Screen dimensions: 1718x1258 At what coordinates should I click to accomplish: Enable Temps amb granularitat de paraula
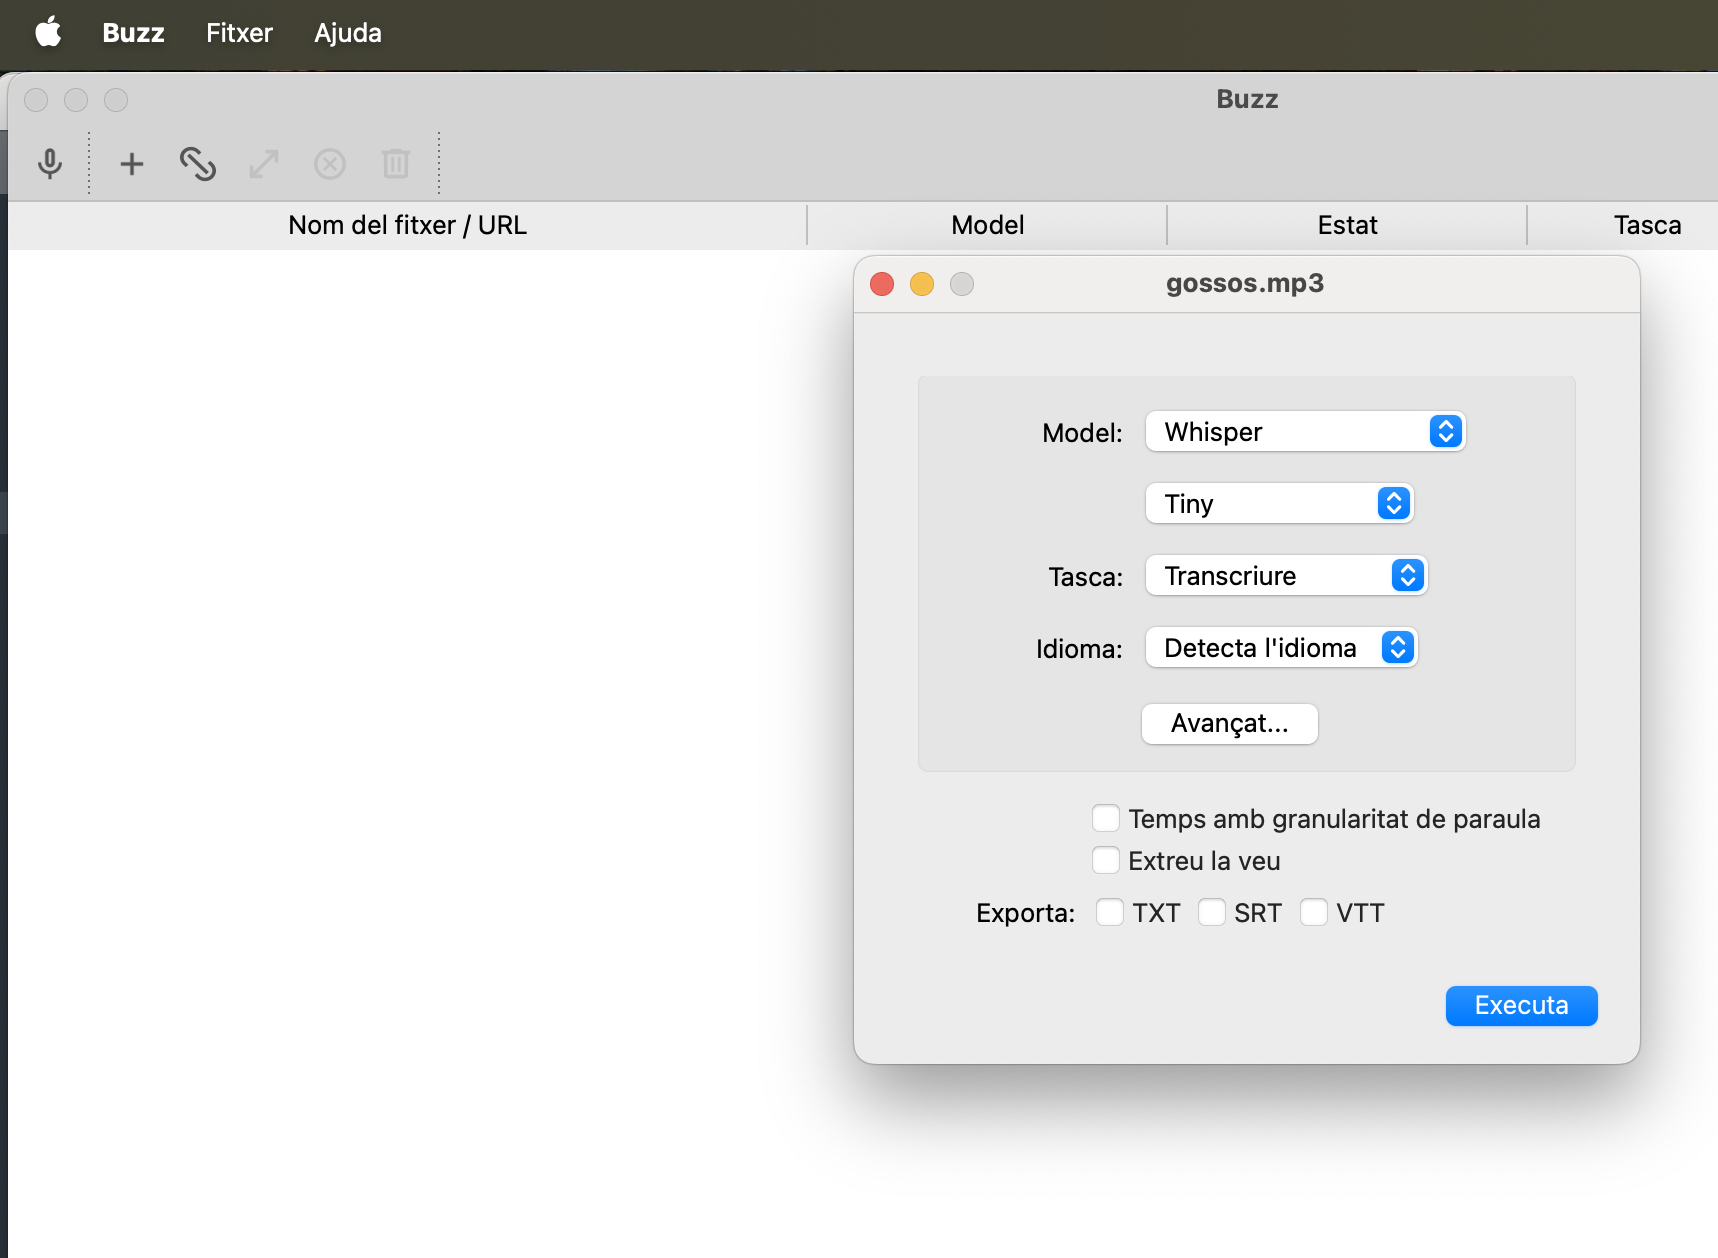(1105, 818)
